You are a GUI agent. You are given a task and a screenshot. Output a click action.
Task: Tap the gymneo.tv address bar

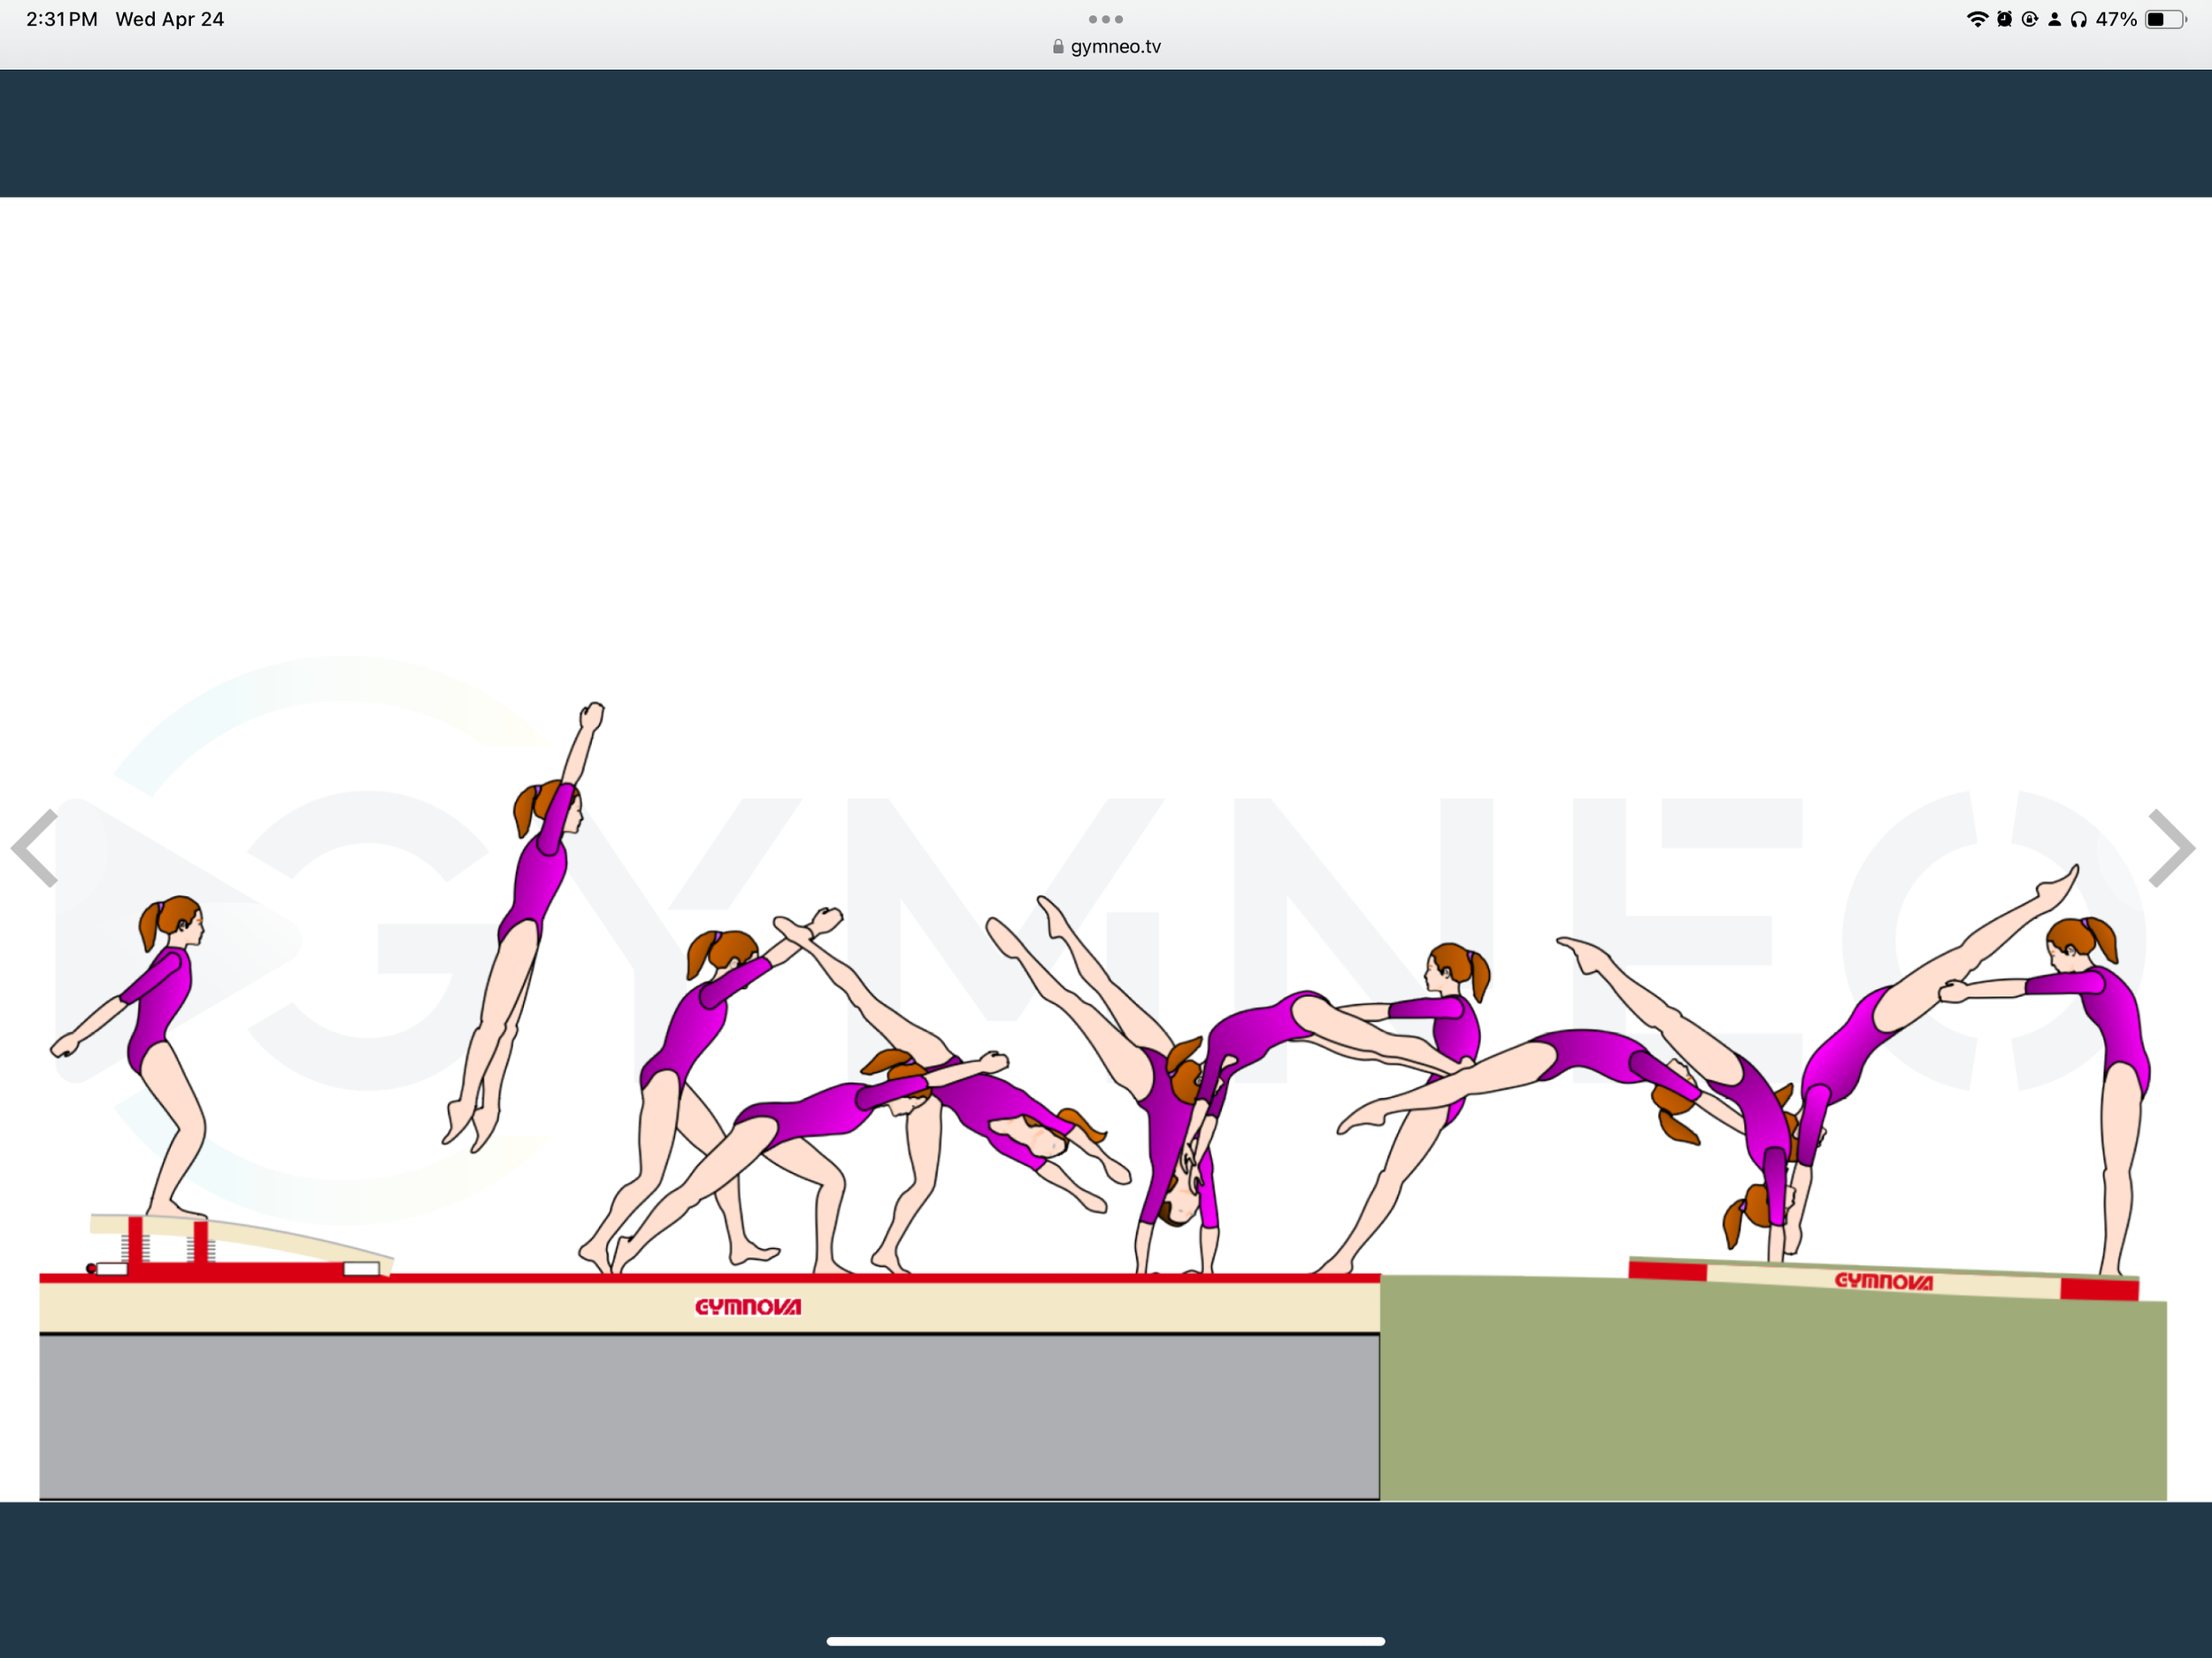(x=1115, y=47)
